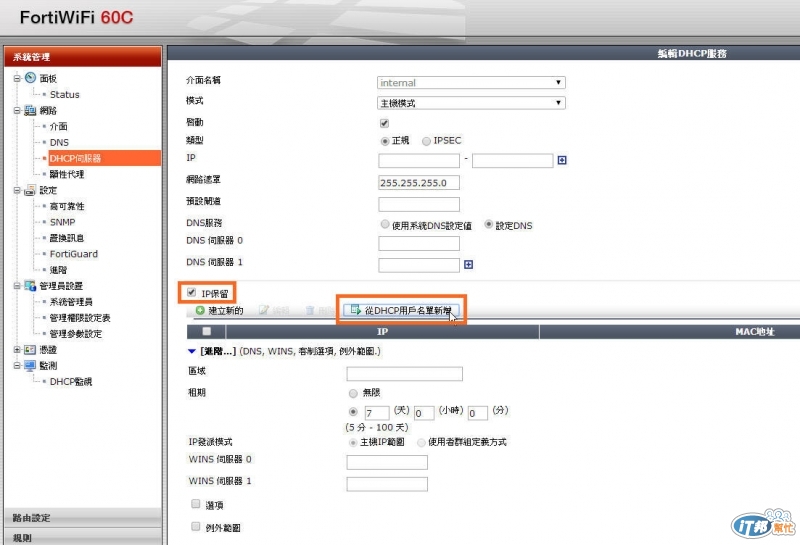Image resolution: width=800 pixels, height=545 pixels.
Task: Click the DNS 伺服器 0 input field
Action: tap(419, 243)
